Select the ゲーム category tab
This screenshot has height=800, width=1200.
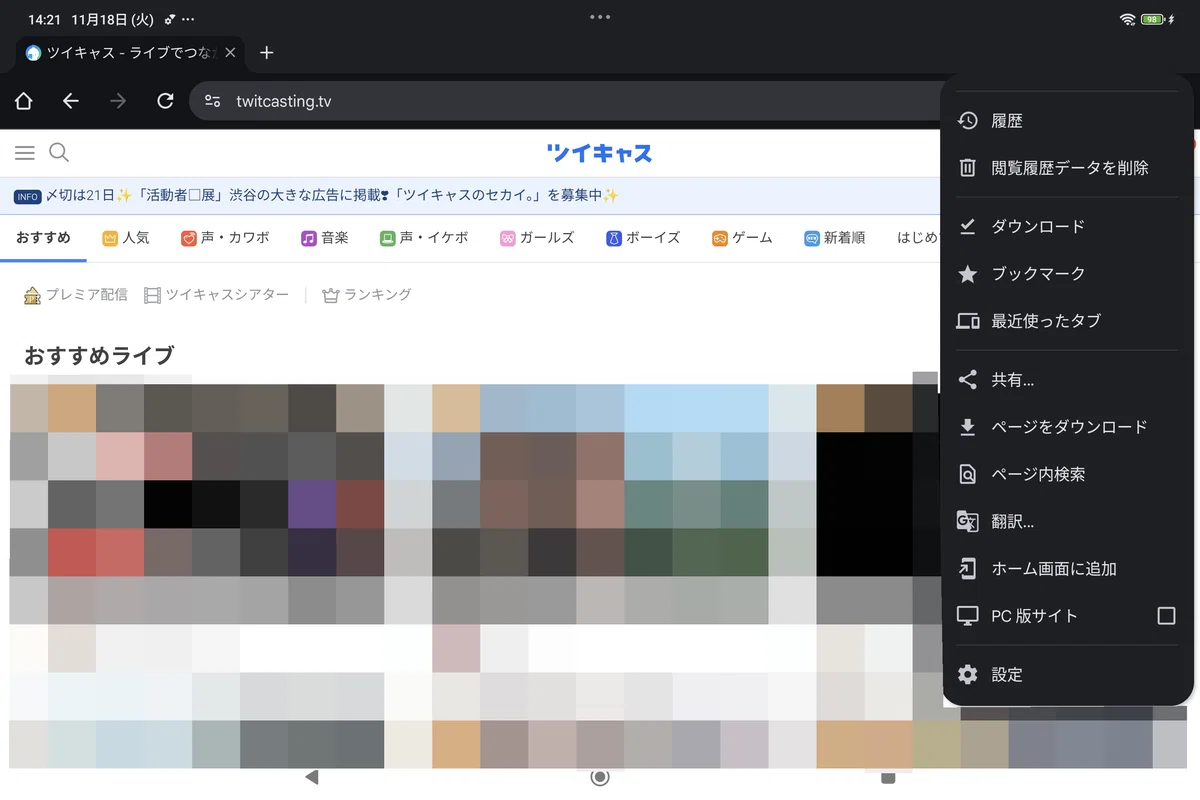[x=742, y=238]
